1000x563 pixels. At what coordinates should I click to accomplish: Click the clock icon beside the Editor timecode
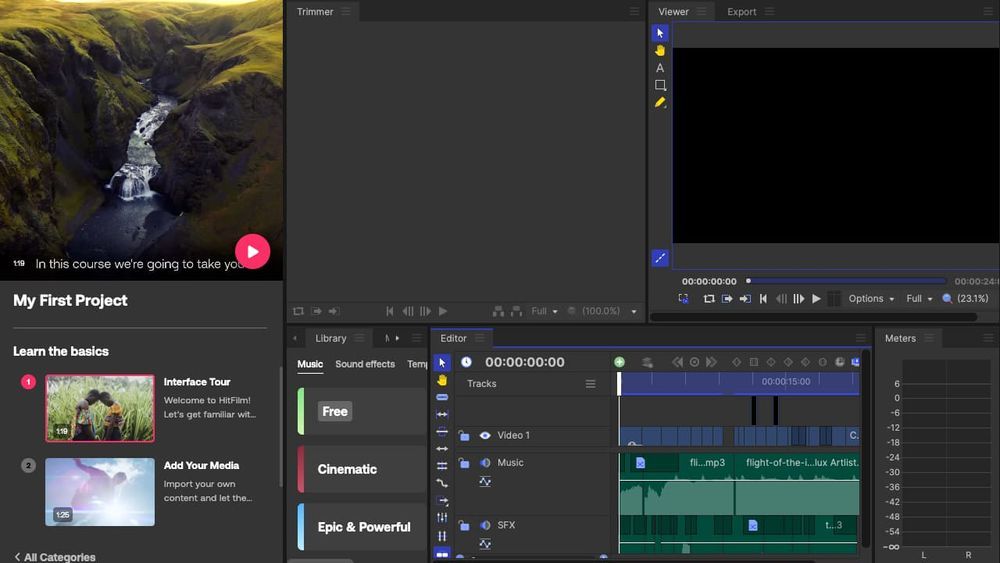pyautogui.click(x=466, y=362)
